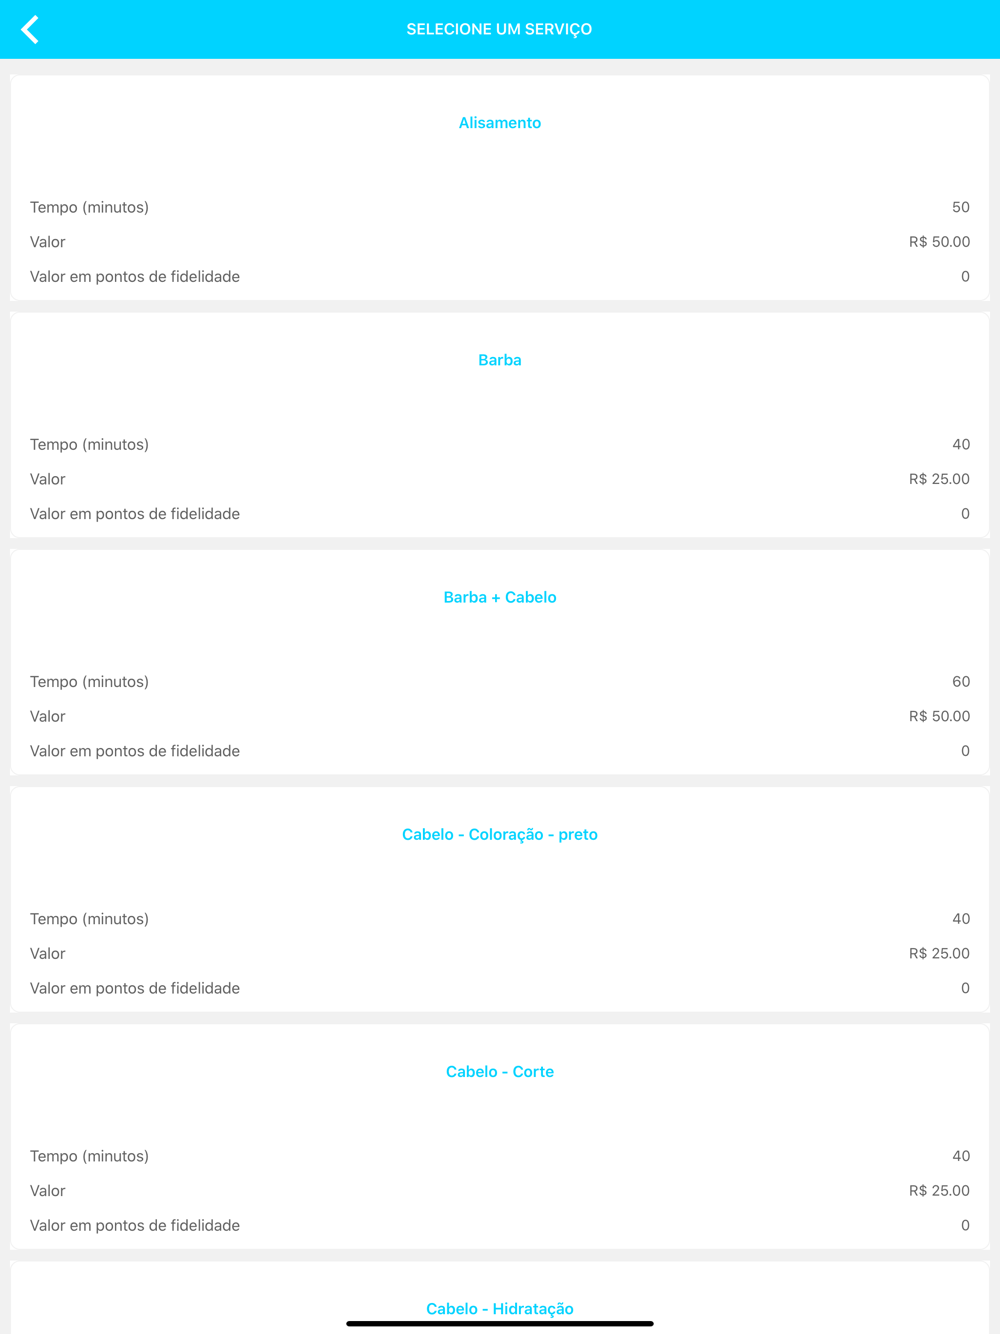The image size is (1000, 1334).
Task: Tap the Barba R$ 25.00 price
Action: (939, 479)
